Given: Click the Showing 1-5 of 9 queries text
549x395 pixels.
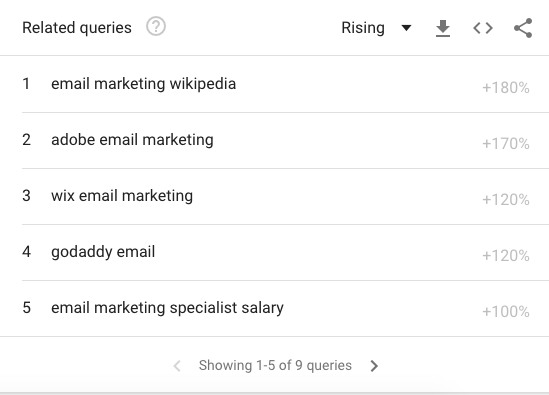Looking at the screenshot, I should click(x=275, y=365).
